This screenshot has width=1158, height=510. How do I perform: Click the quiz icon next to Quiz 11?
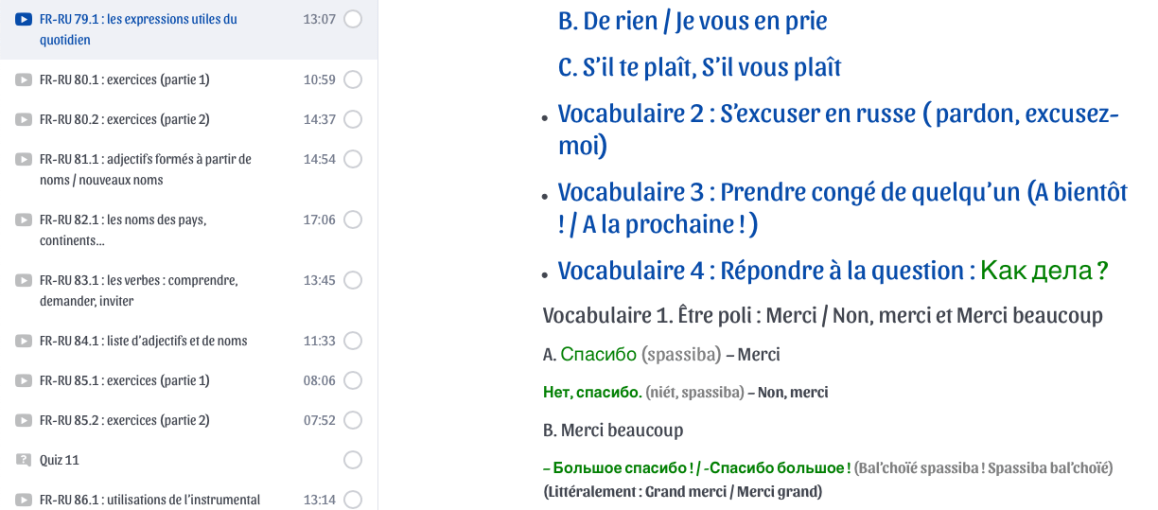(x=23, y=460)
